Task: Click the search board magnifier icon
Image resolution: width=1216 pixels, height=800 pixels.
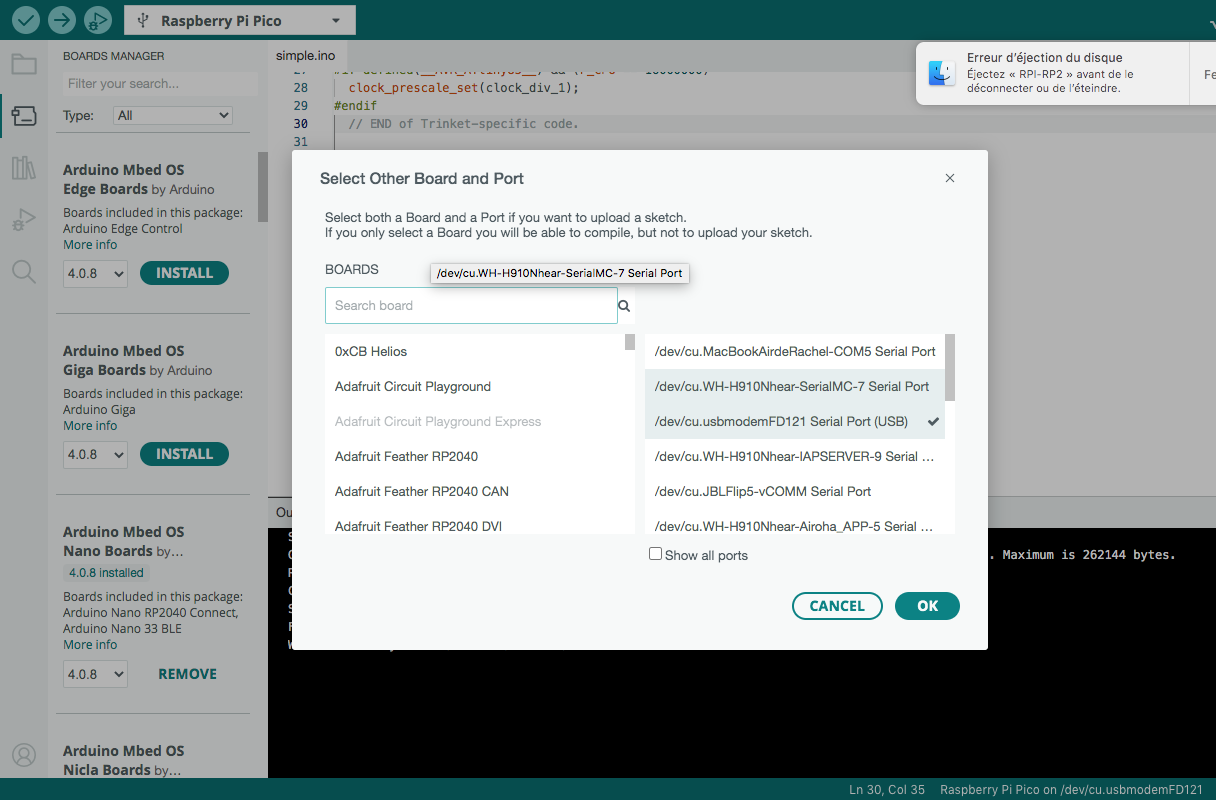Action: 625,306
